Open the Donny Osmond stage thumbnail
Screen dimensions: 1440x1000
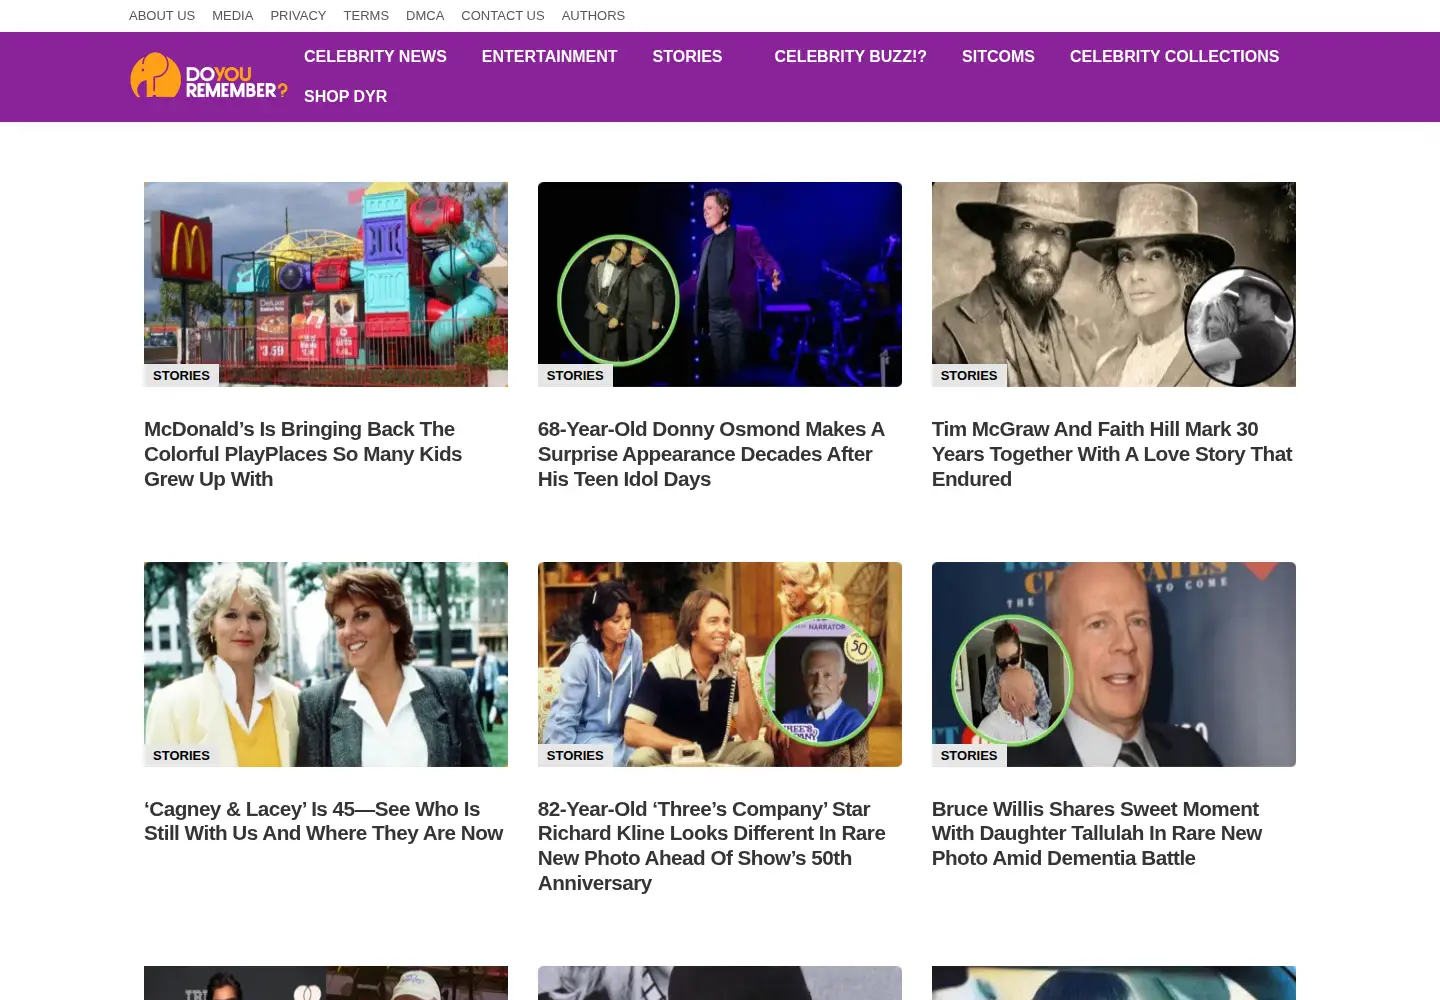click(x=720, y=284)
